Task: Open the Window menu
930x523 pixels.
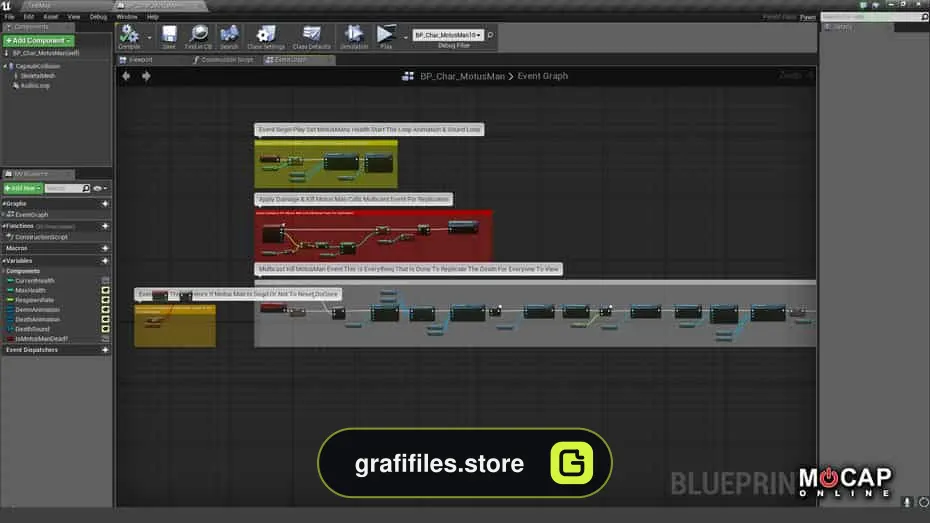Action: click(126, 17)
